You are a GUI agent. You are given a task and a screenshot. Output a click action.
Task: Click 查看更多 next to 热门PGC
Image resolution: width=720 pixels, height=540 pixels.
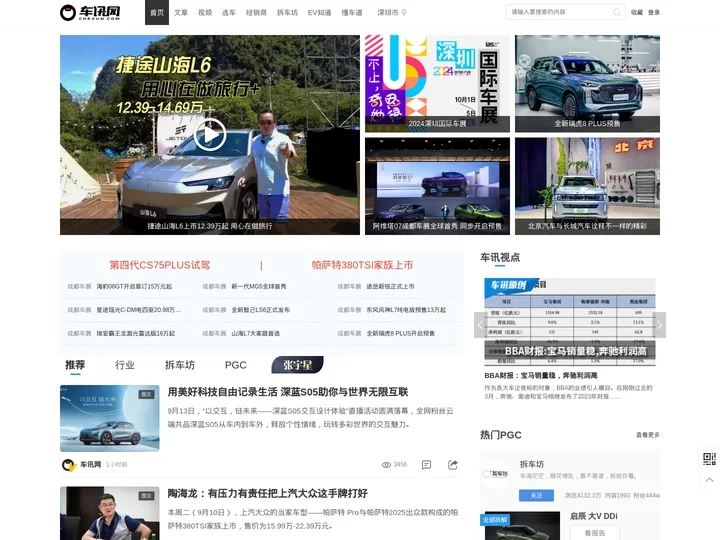(x=648, y=435)
